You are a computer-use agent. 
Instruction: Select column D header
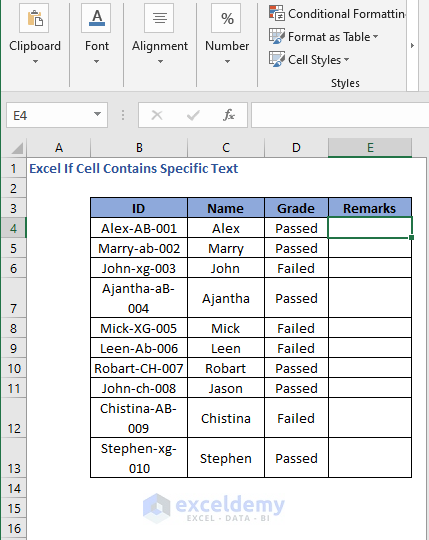click(296, 148)
